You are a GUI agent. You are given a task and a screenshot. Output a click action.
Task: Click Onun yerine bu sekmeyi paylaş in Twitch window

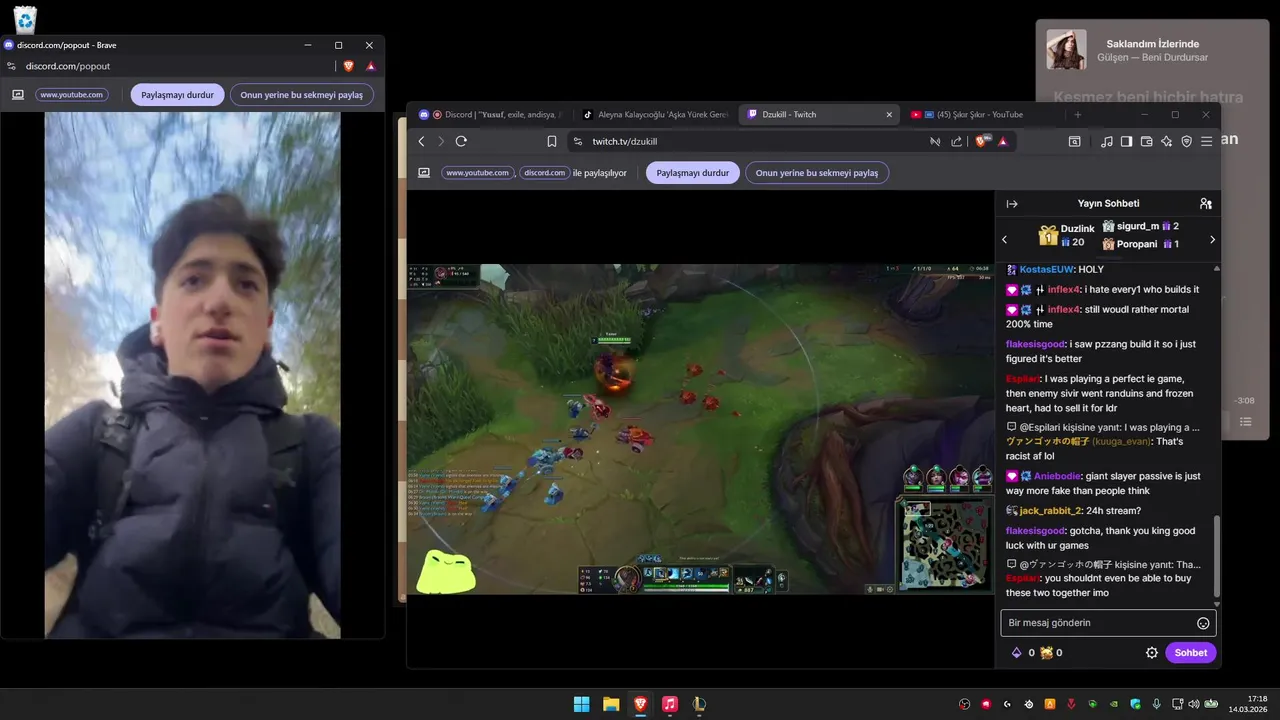tap(817, 173)
